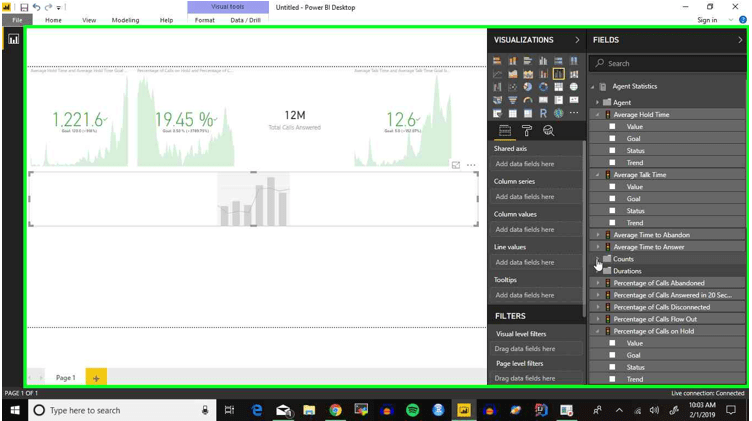Expand Average Time to Answer
The width and height of the screenshot is (752, 421).
(x=598, y=247)
